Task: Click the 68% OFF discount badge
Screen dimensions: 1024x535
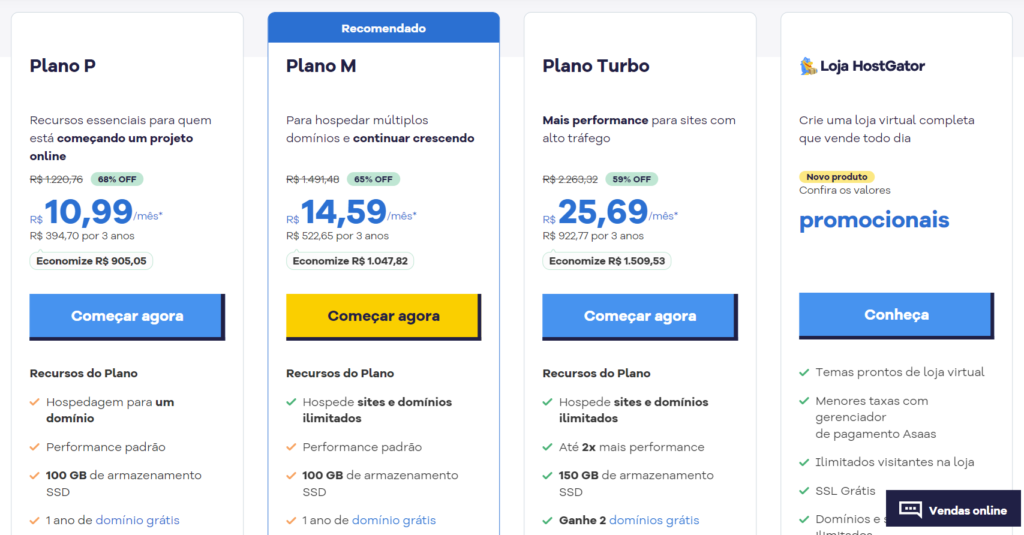Action: [x=117, y=179]
